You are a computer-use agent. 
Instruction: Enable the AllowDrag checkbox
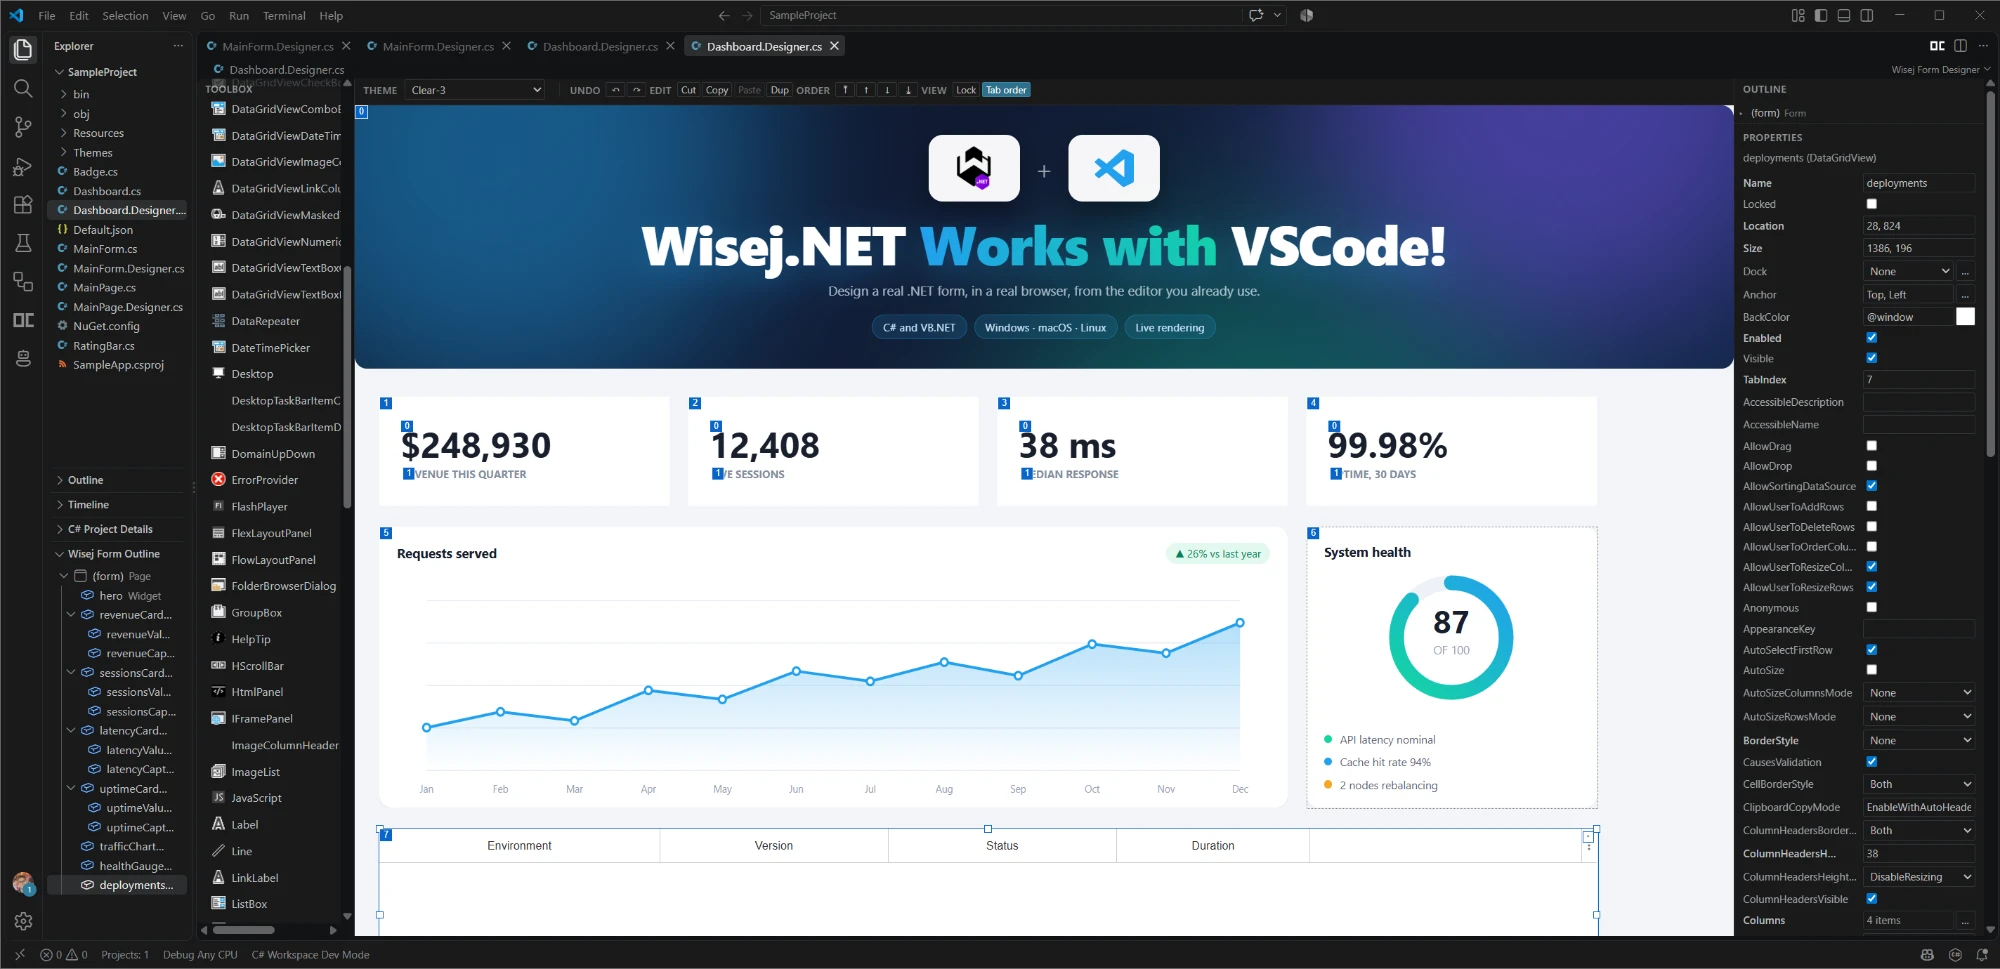1872,446
